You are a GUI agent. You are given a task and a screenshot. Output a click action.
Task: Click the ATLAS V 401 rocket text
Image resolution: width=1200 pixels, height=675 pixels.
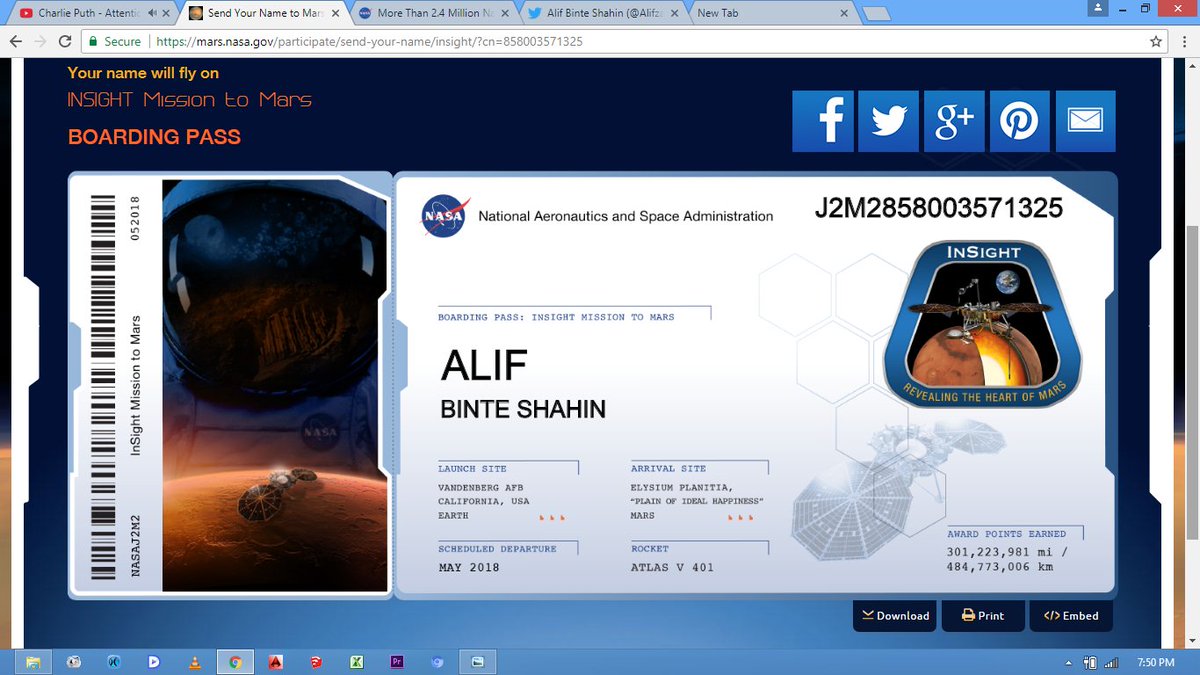click(x=670, y=568)
